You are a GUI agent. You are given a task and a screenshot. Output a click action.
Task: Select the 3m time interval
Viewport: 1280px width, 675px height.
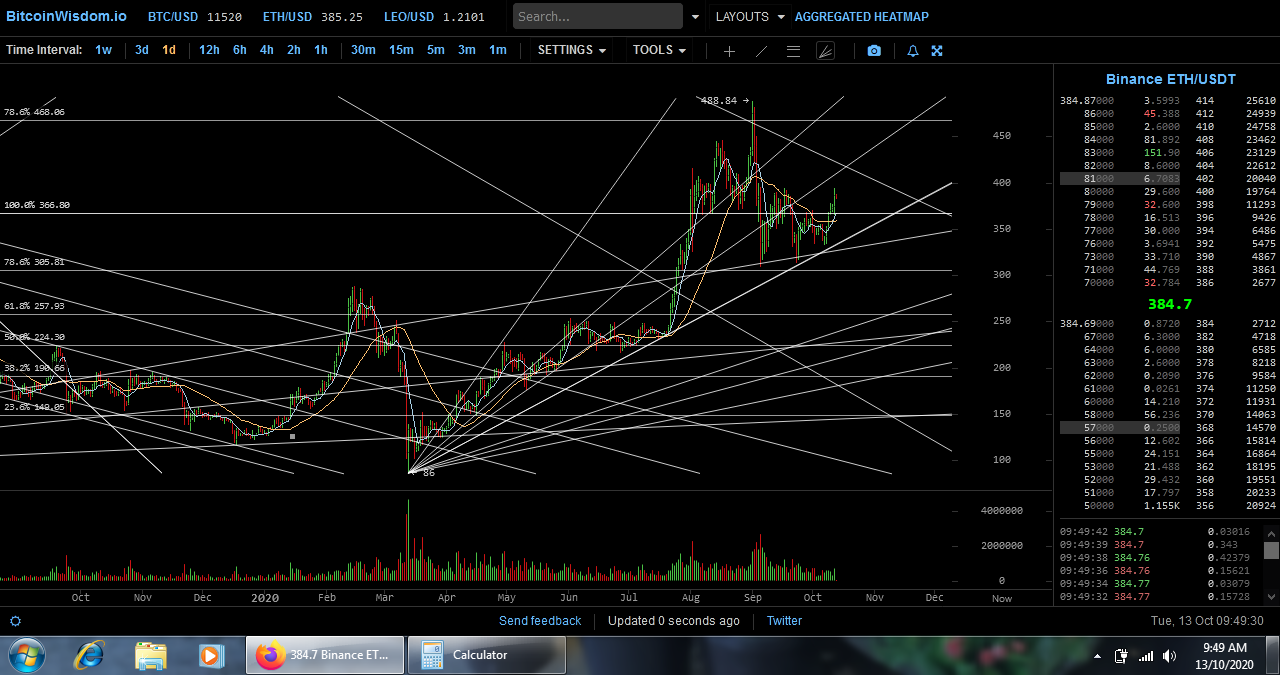pyautogui.click(x=467, y=50)
